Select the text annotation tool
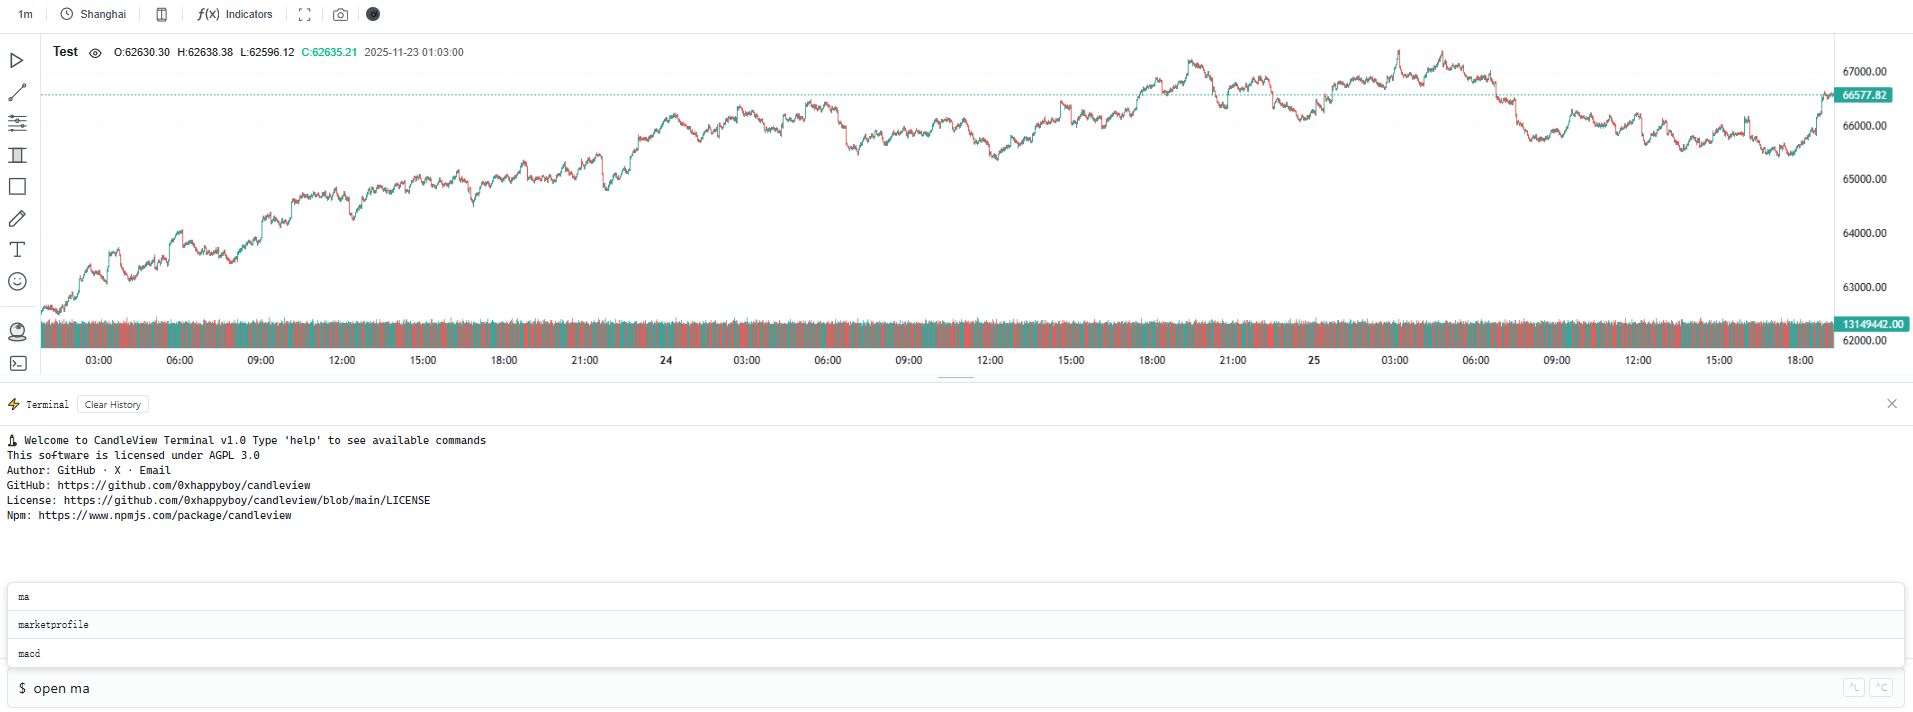The height and width of the screenshot is (712, 1913). pos(17,250)
